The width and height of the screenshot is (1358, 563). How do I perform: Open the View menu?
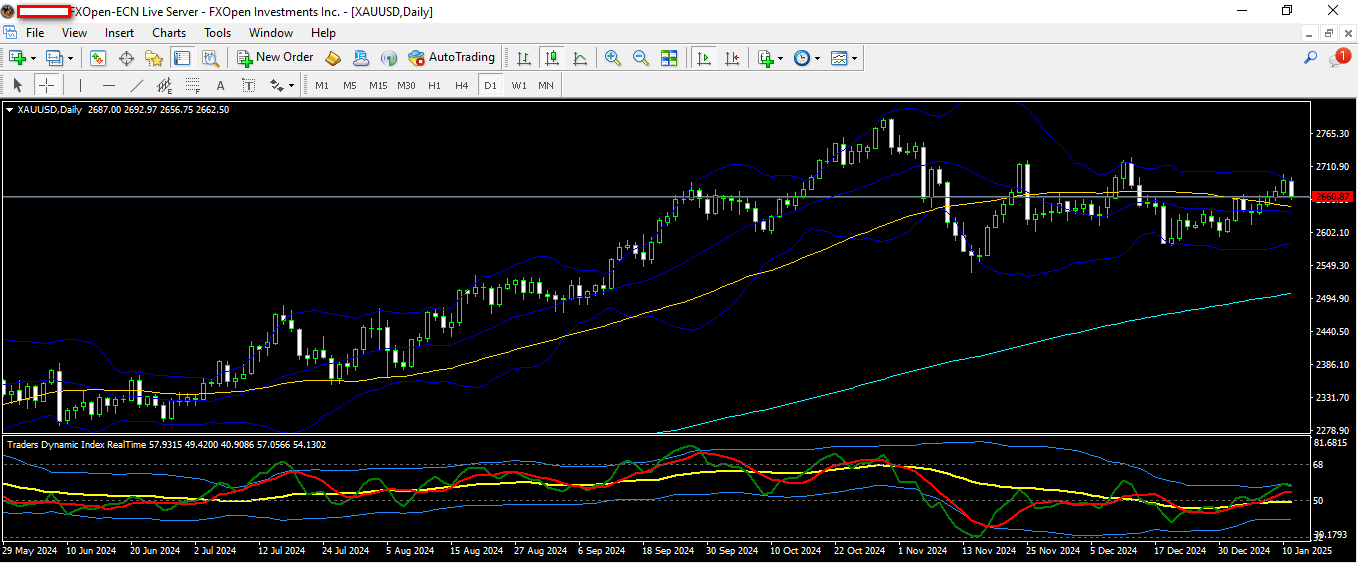[74, 32]
